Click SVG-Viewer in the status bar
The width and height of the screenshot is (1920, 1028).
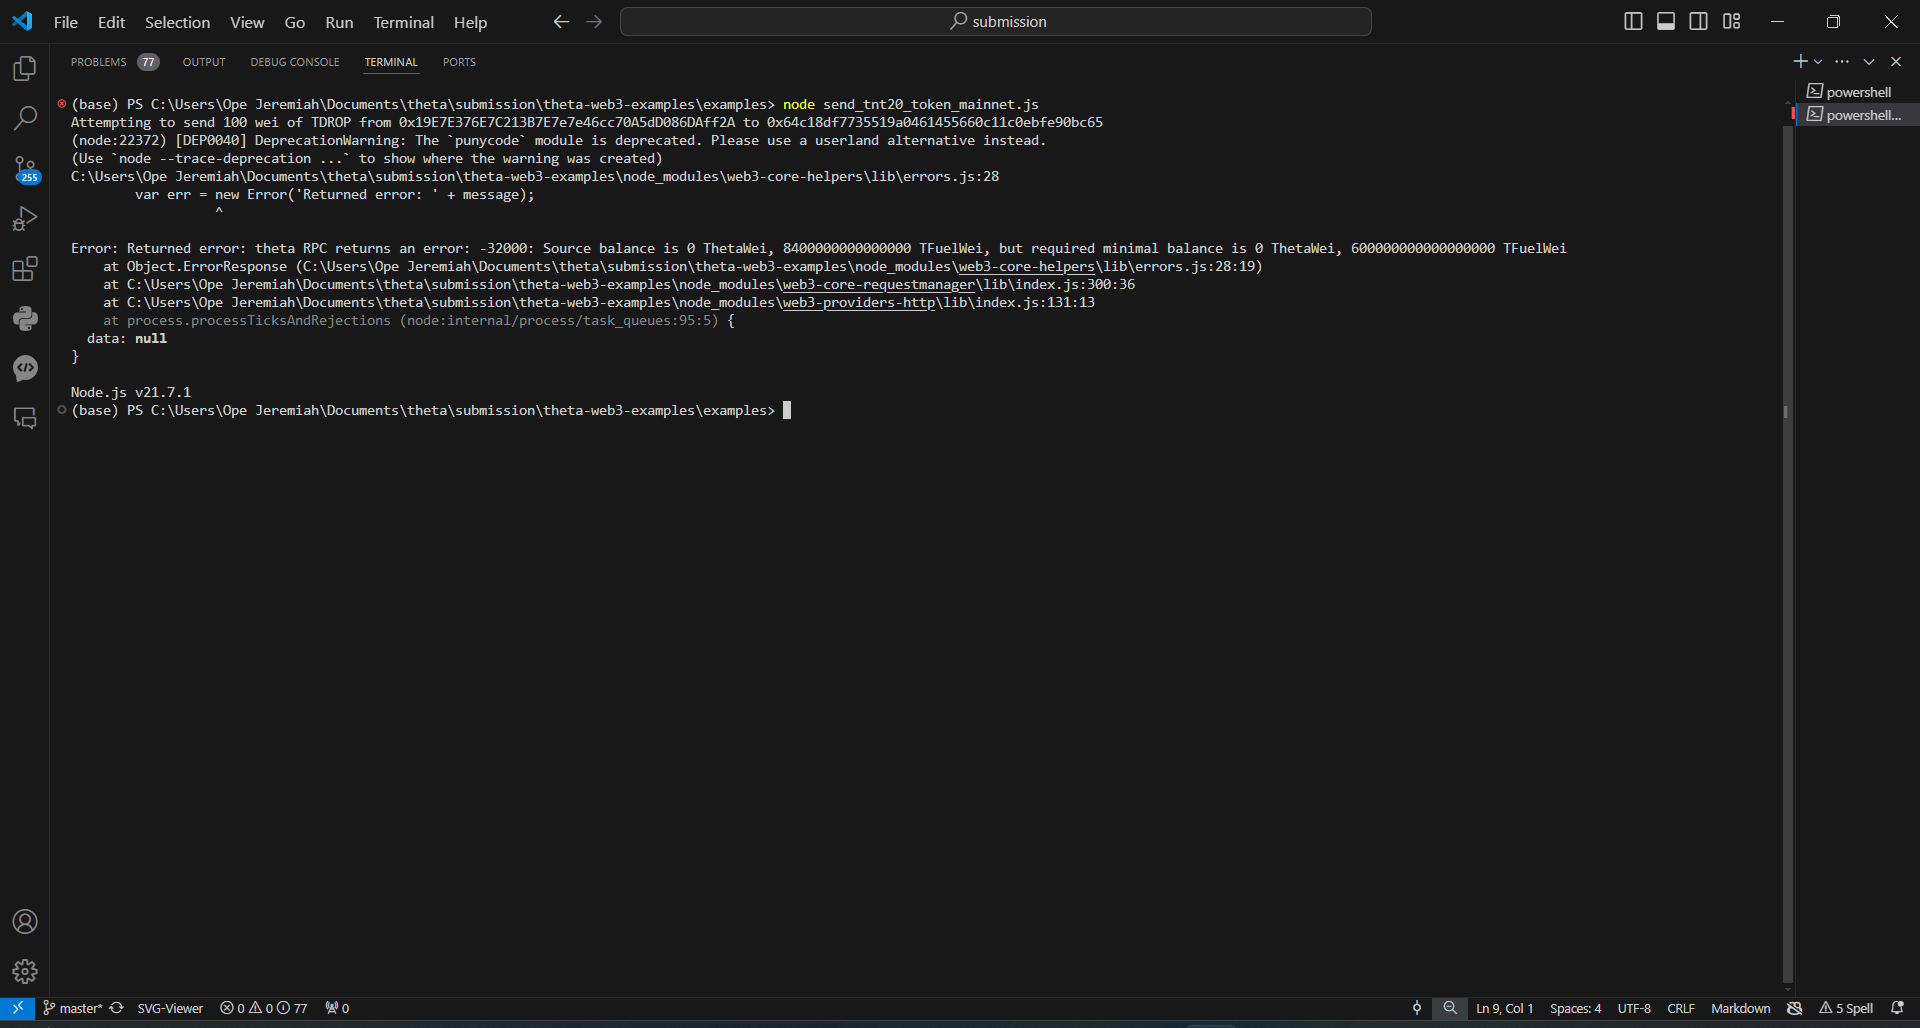pos(170,1008)
